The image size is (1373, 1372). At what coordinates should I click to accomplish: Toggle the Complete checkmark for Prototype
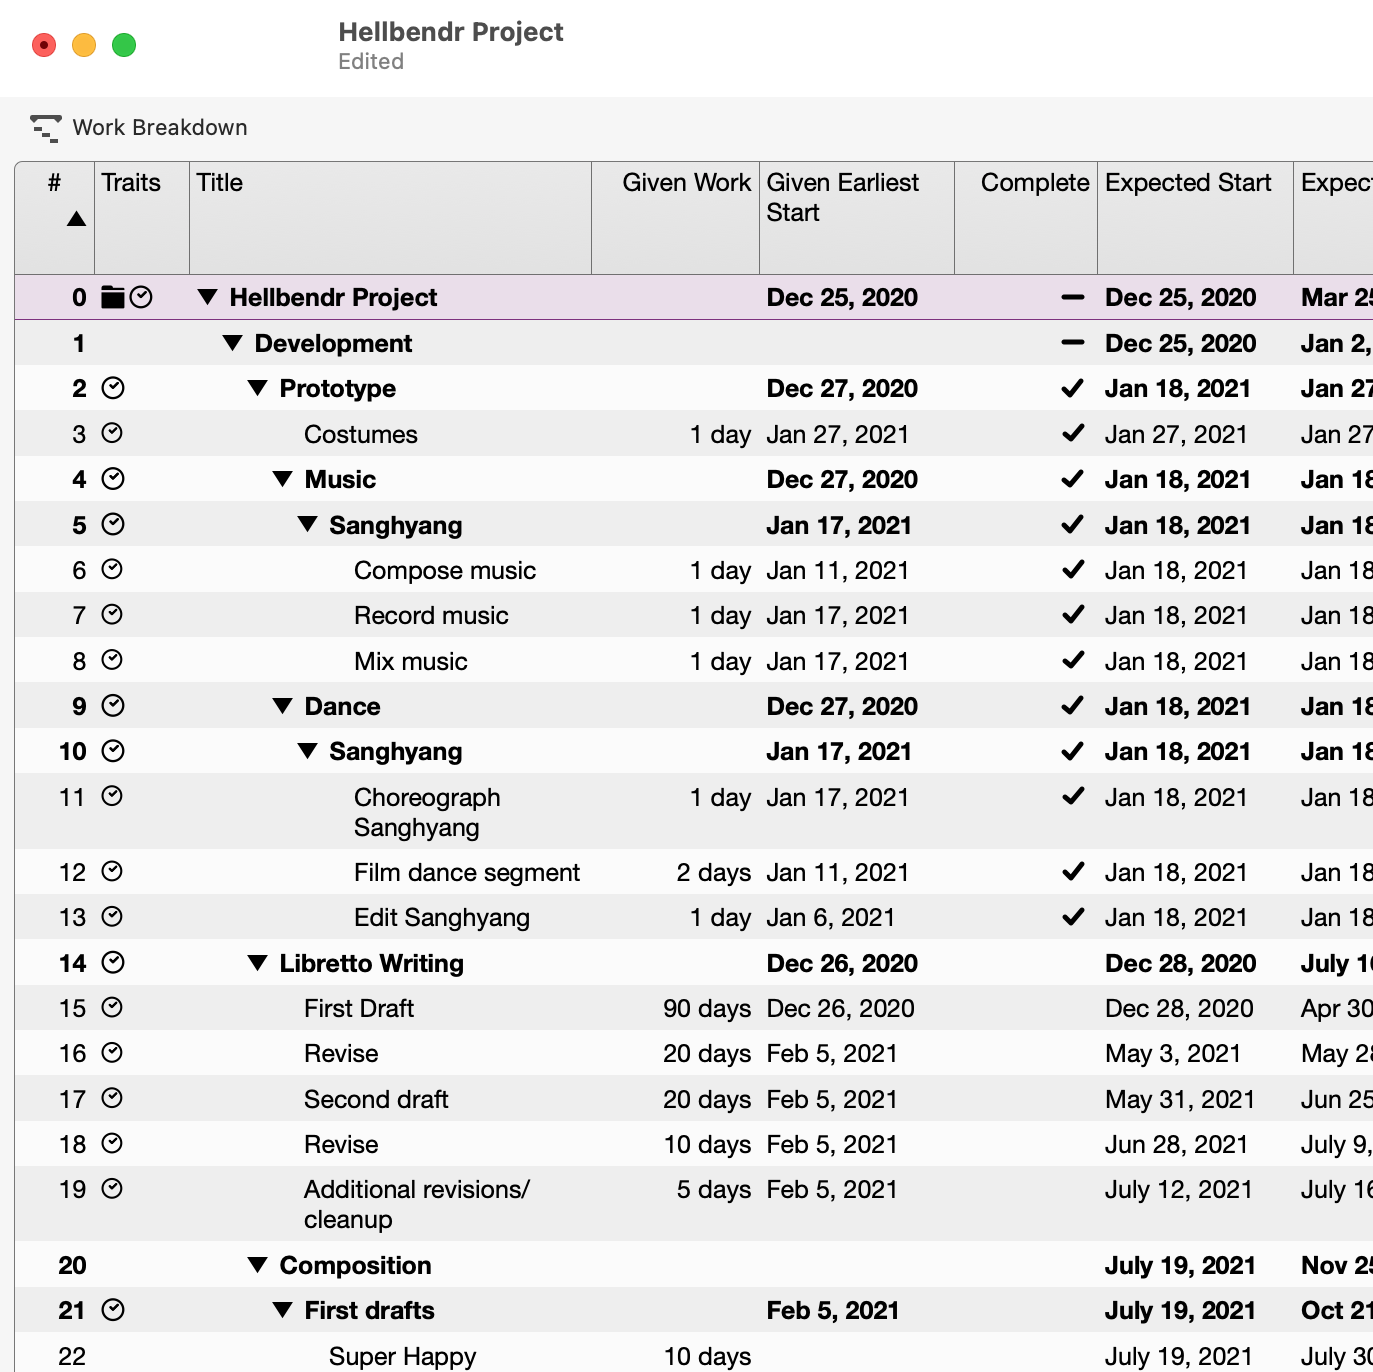(x=1073, y=388)
